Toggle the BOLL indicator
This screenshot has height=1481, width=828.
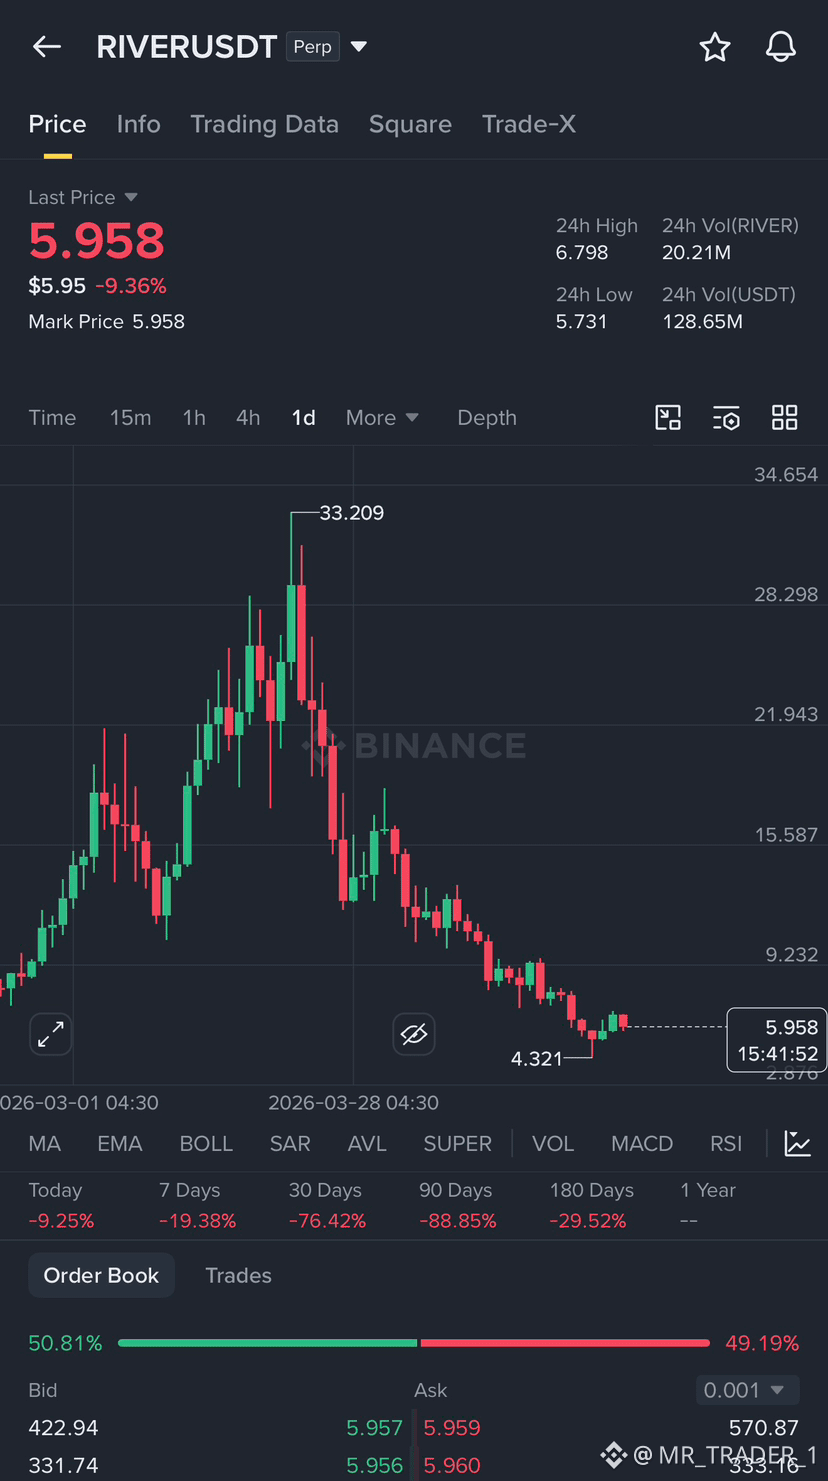click(206, 1143)
